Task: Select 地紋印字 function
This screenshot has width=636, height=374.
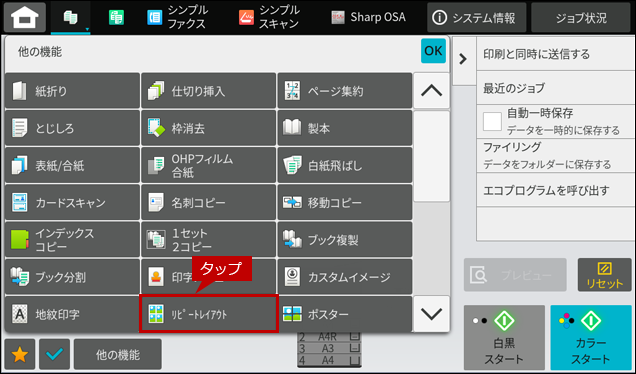Action: pos(73,314)
